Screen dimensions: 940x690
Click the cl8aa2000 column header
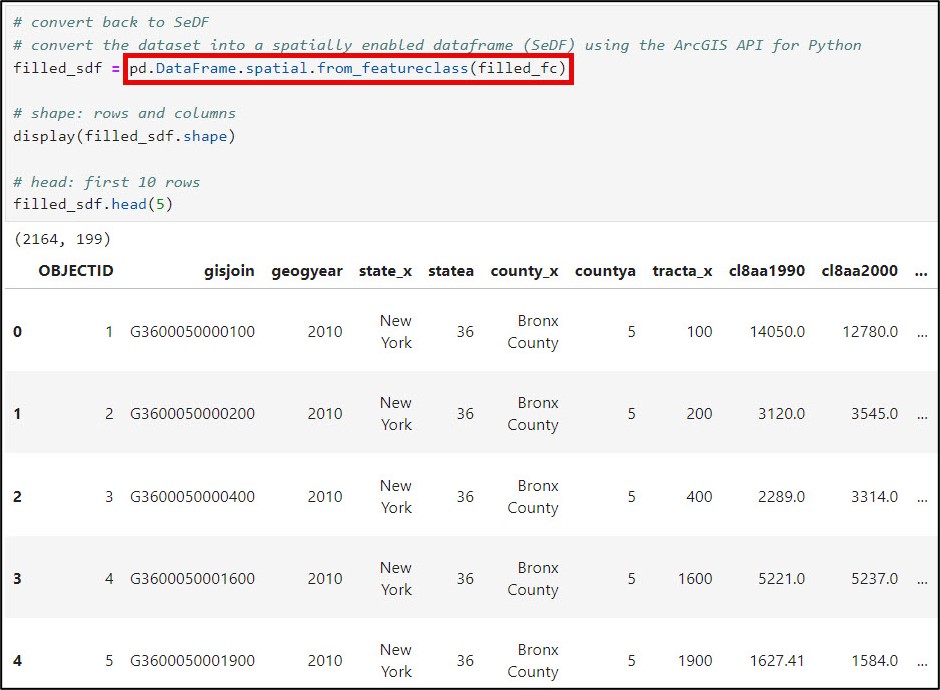(x=860, y=271)
